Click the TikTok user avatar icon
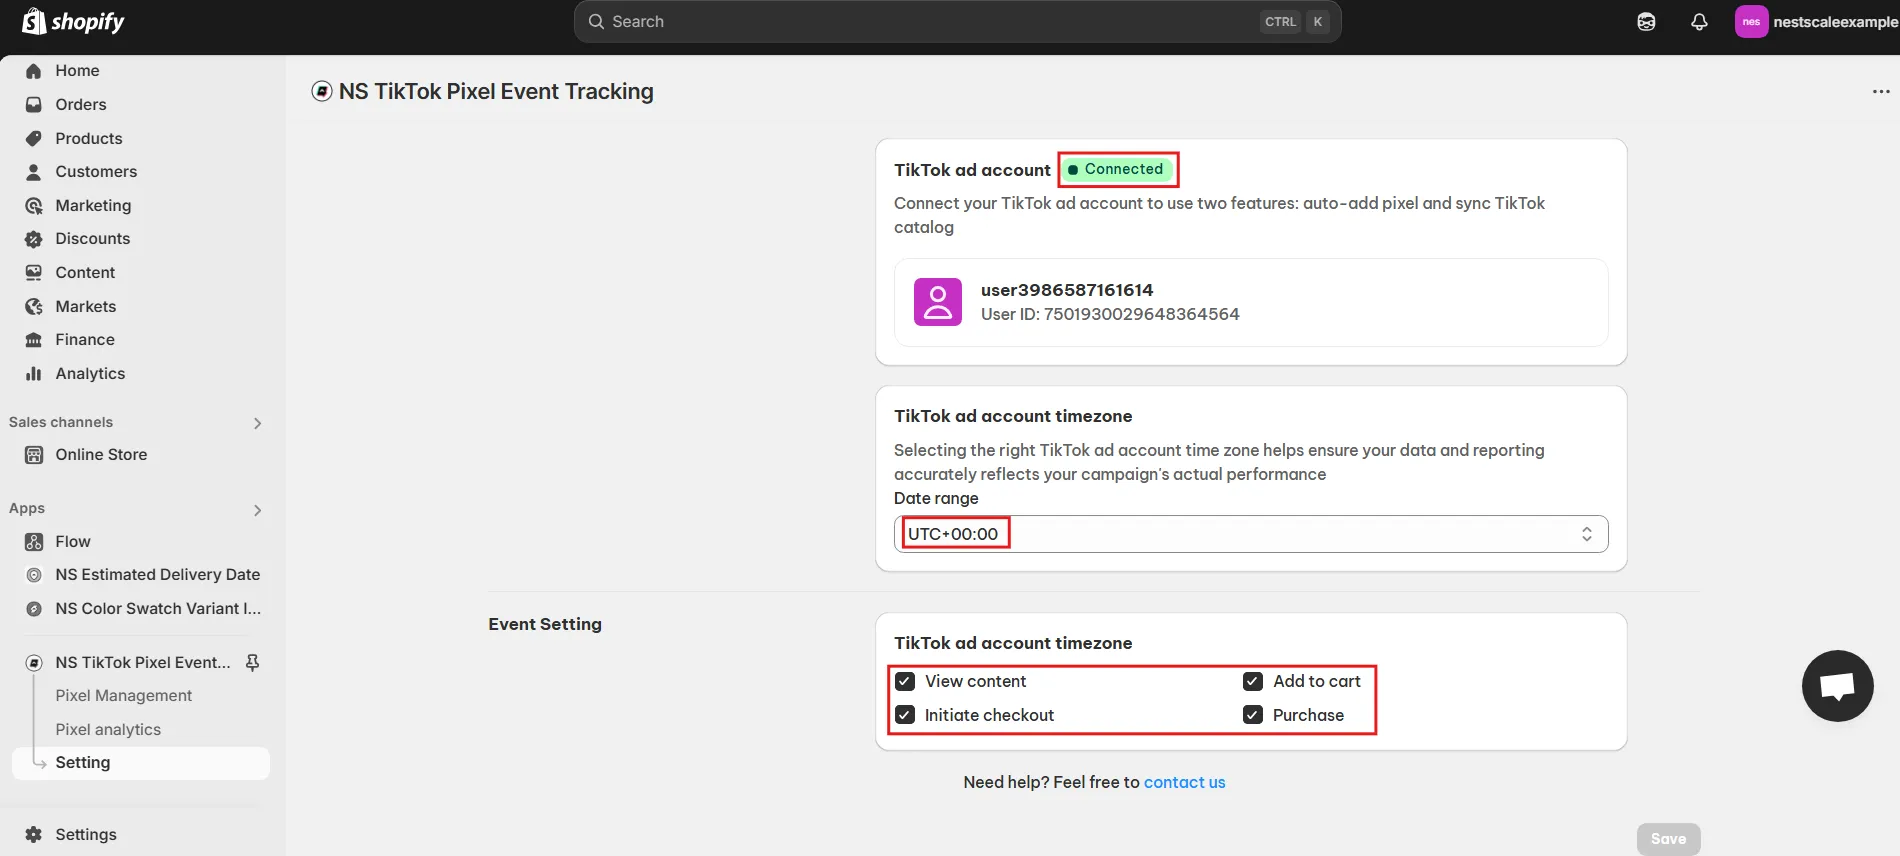Screen dimensions: 1900x856 point(938,302)
